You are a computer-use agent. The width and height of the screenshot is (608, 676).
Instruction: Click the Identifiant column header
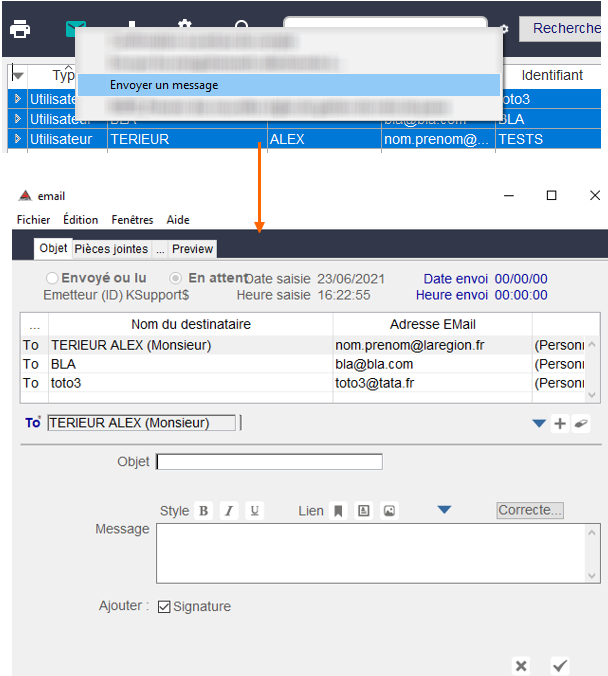point(552,75)
